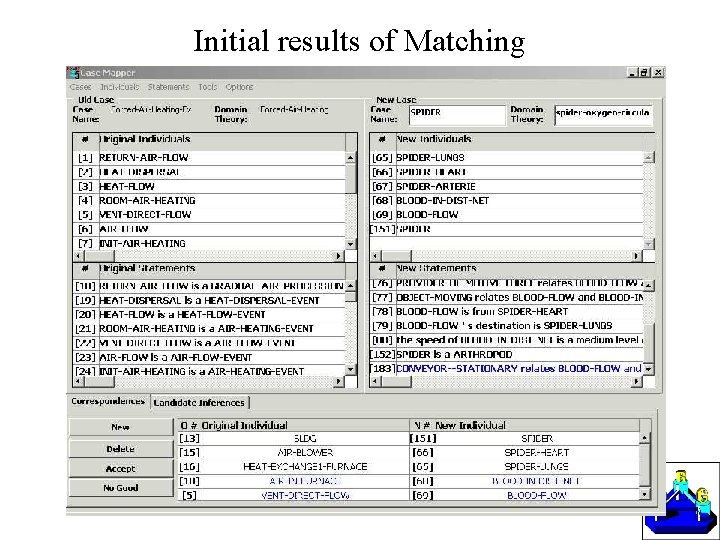Select correspondence row HEAT-EXCHANGE1-FURNACE
Viewport: 720px width, 540px height.
coord(409,467)
